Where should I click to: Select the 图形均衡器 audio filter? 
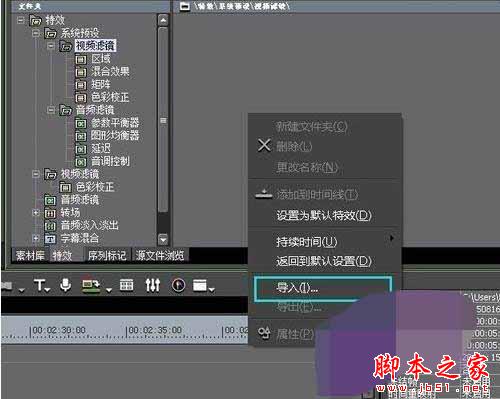(x=115, y=136)
